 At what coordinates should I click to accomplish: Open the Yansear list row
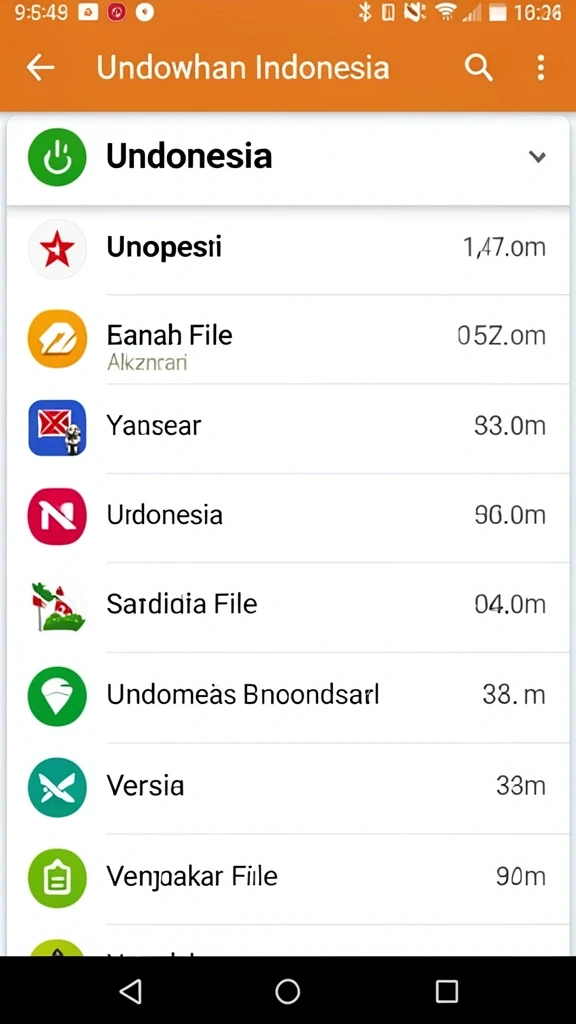coord(288,428)
